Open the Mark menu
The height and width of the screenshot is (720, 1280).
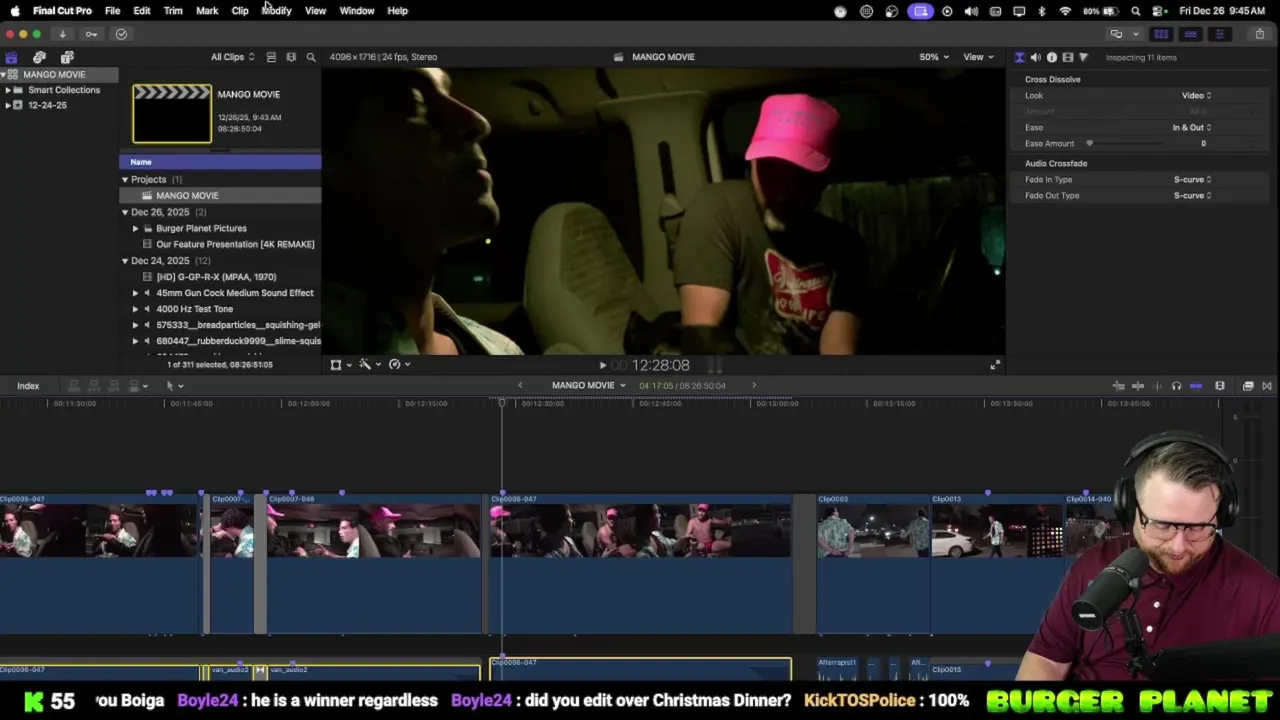pyautogui.click(x=207, y=11)
